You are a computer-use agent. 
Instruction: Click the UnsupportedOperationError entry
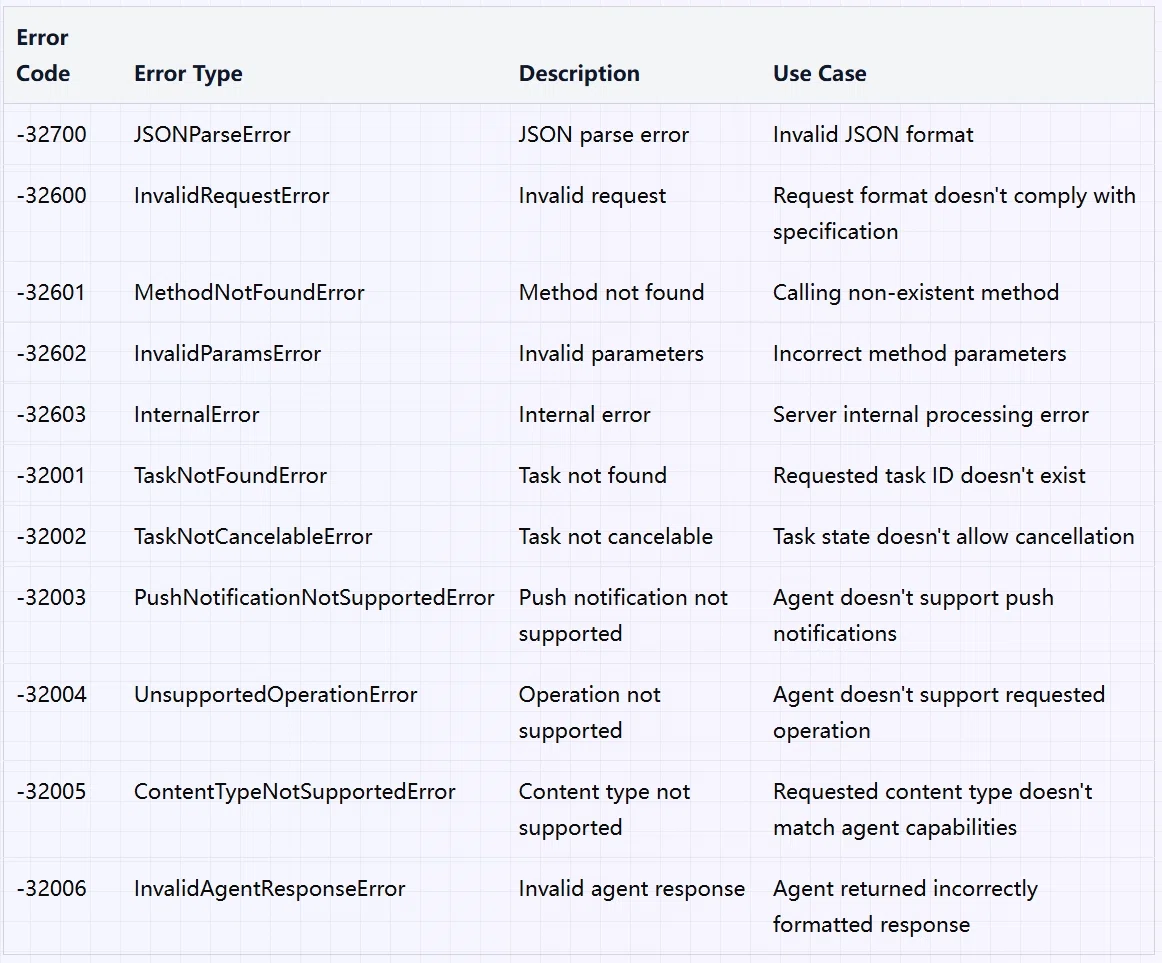[276, 695]
